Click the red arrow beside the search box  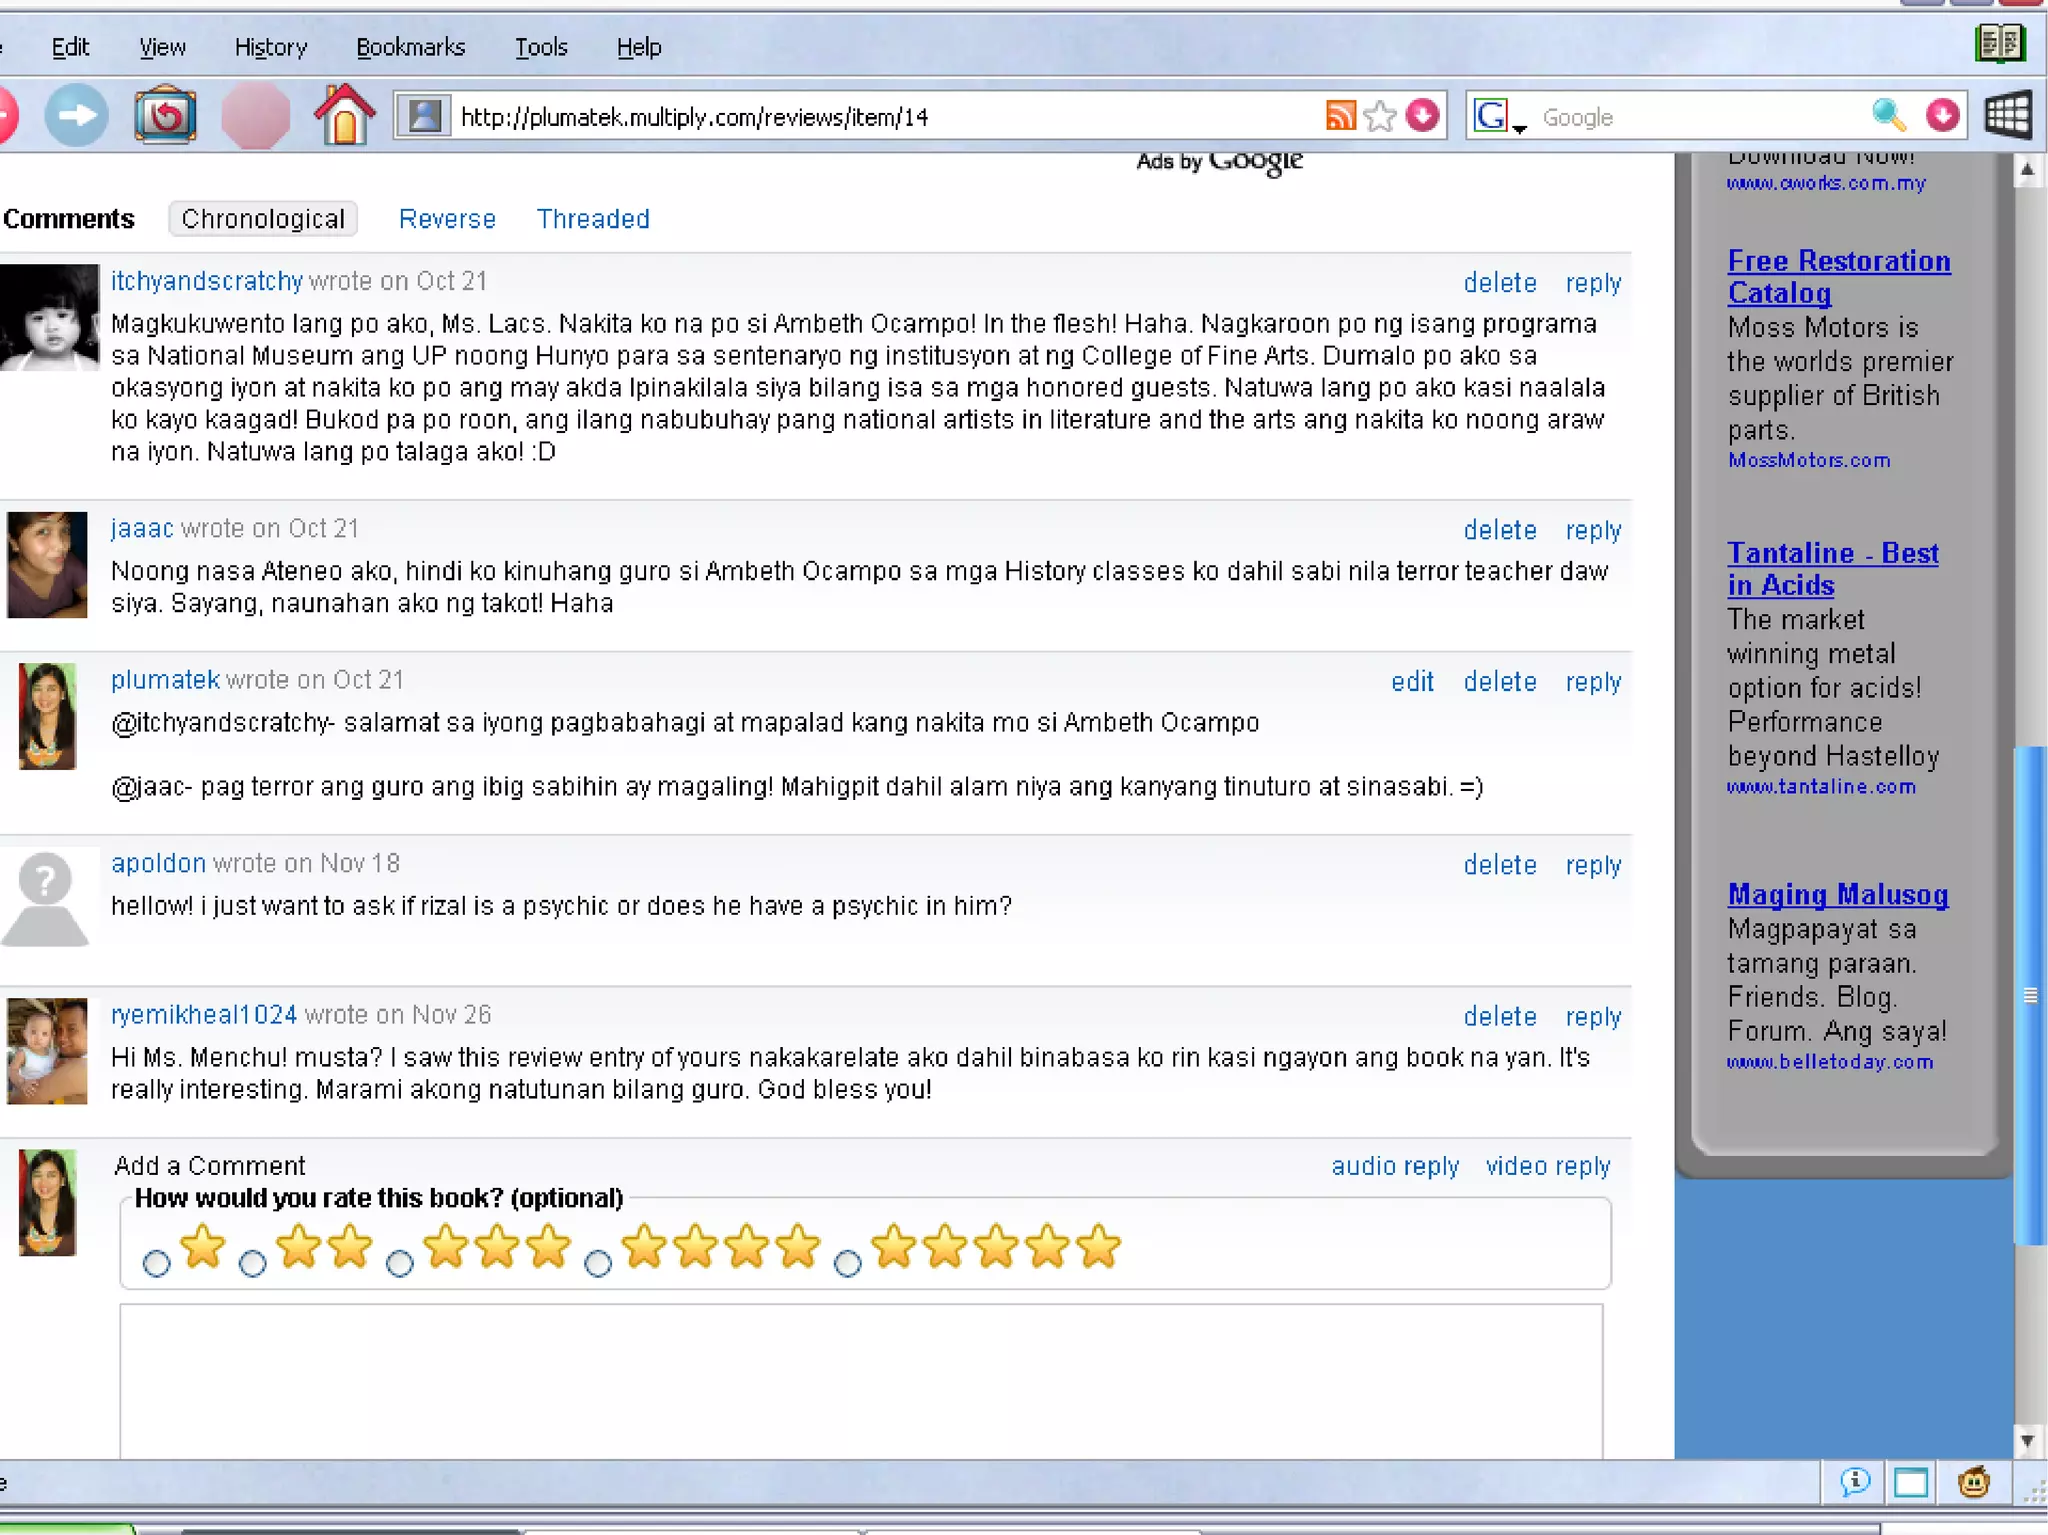[1942, 116]
